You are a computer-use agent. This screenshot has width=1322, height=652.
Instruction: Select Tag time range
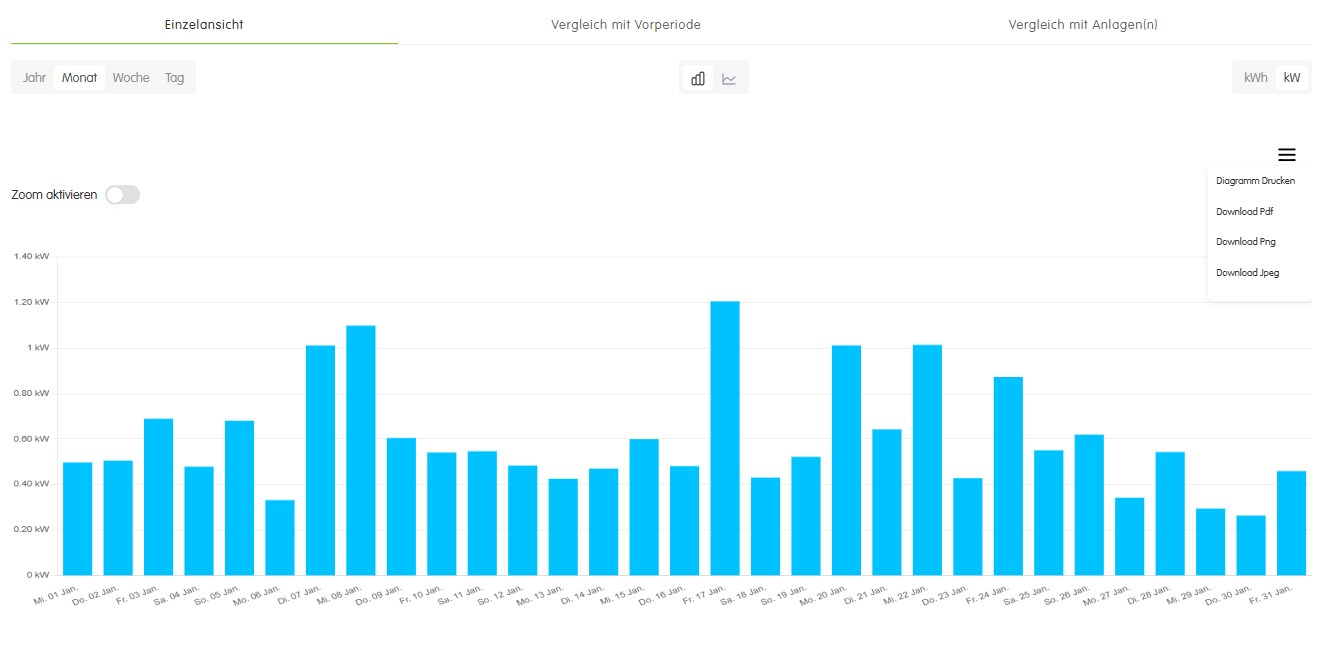[x=175, y=78]
